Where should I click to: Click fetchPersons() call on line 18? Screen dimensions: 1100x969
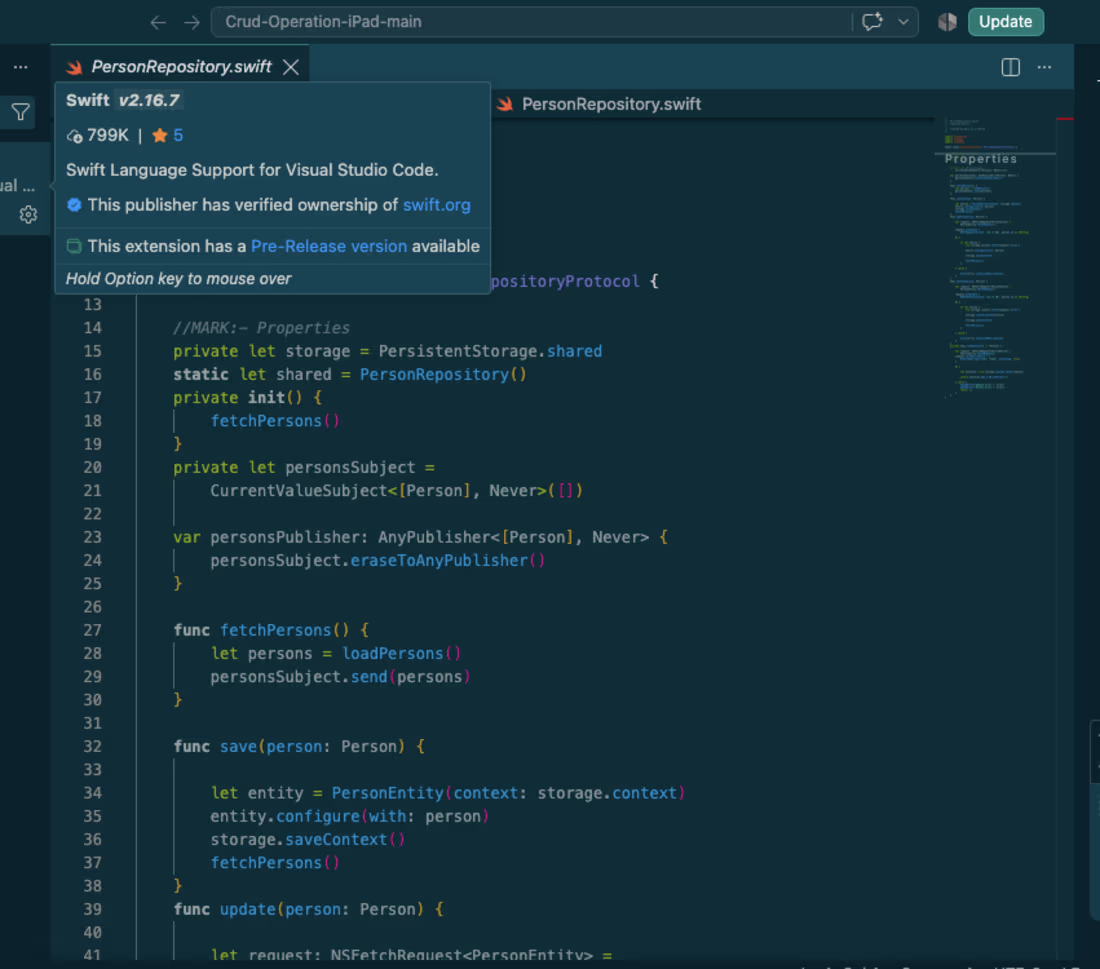(x=275, y=421)
